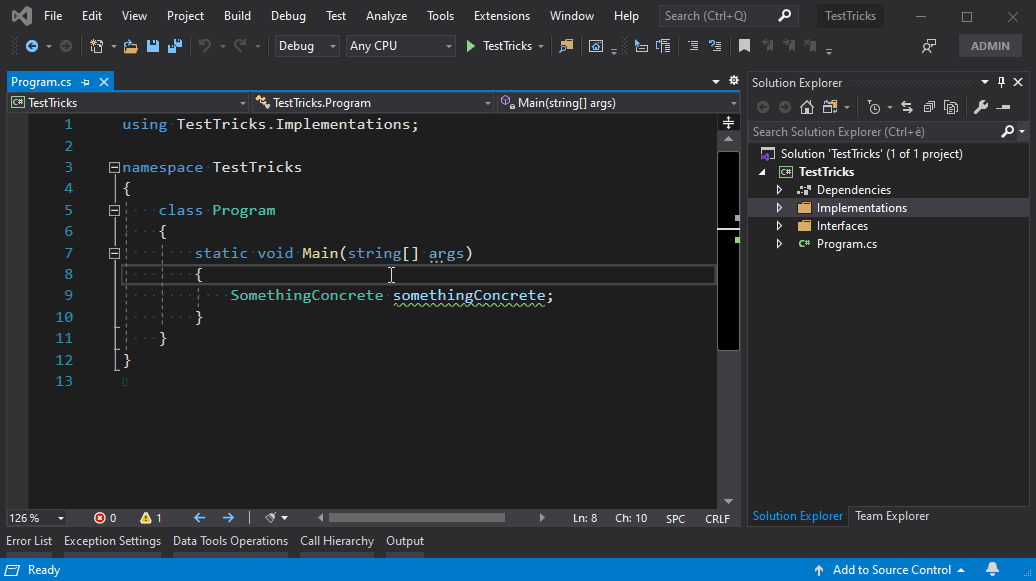The width and height of the screenshot is (1036, 581).
Task: Navigate to previous issue with left arrow
Action: (200, 518)
